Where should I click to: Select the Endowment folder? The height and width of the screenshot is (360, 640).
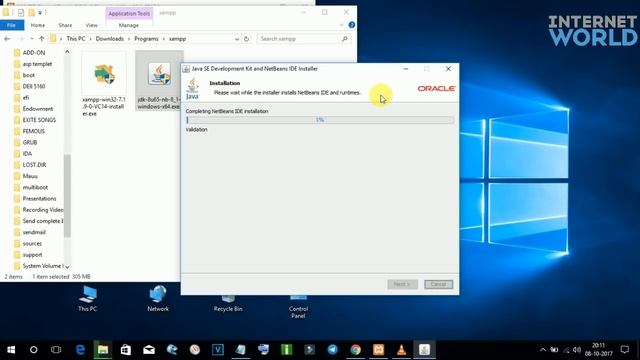(38, 109)
